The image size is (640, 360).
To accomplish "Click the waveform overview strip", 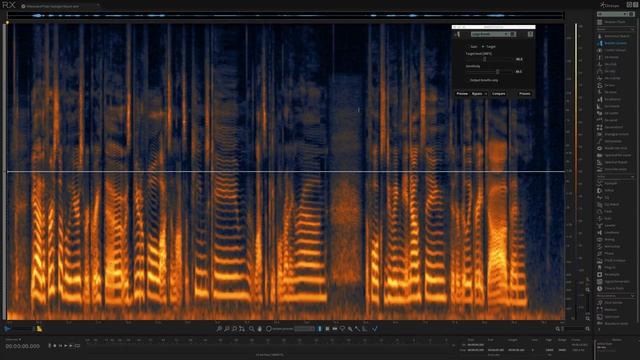I will click(286, 16).
